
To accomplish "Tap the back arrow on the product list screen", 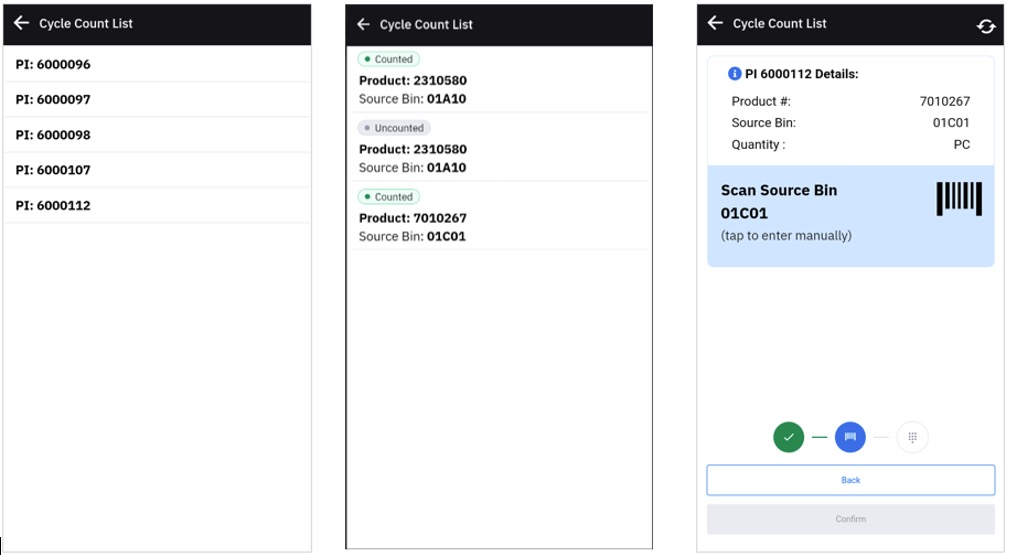I will 363,25.
